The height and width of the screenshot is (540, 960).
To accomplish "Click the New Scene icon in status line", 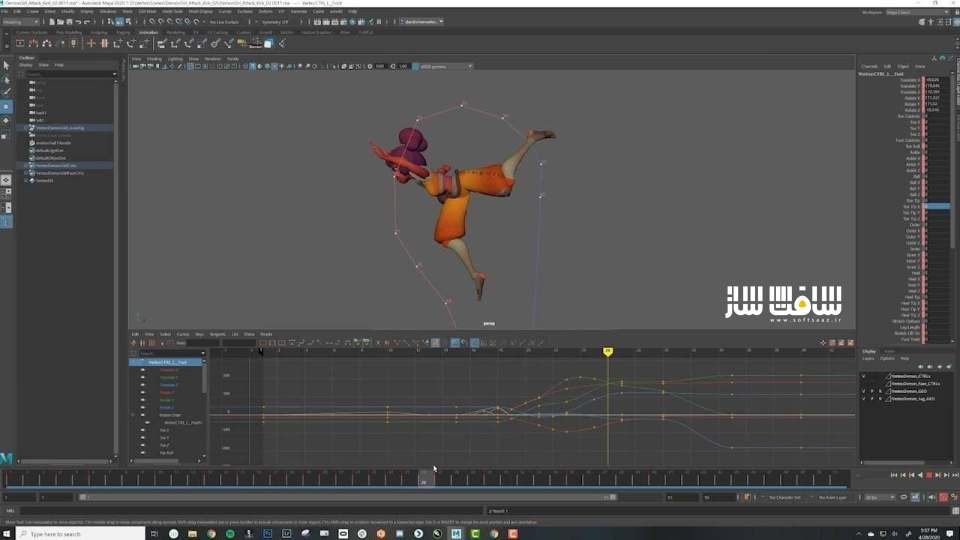I will click(x=52, y=22).
